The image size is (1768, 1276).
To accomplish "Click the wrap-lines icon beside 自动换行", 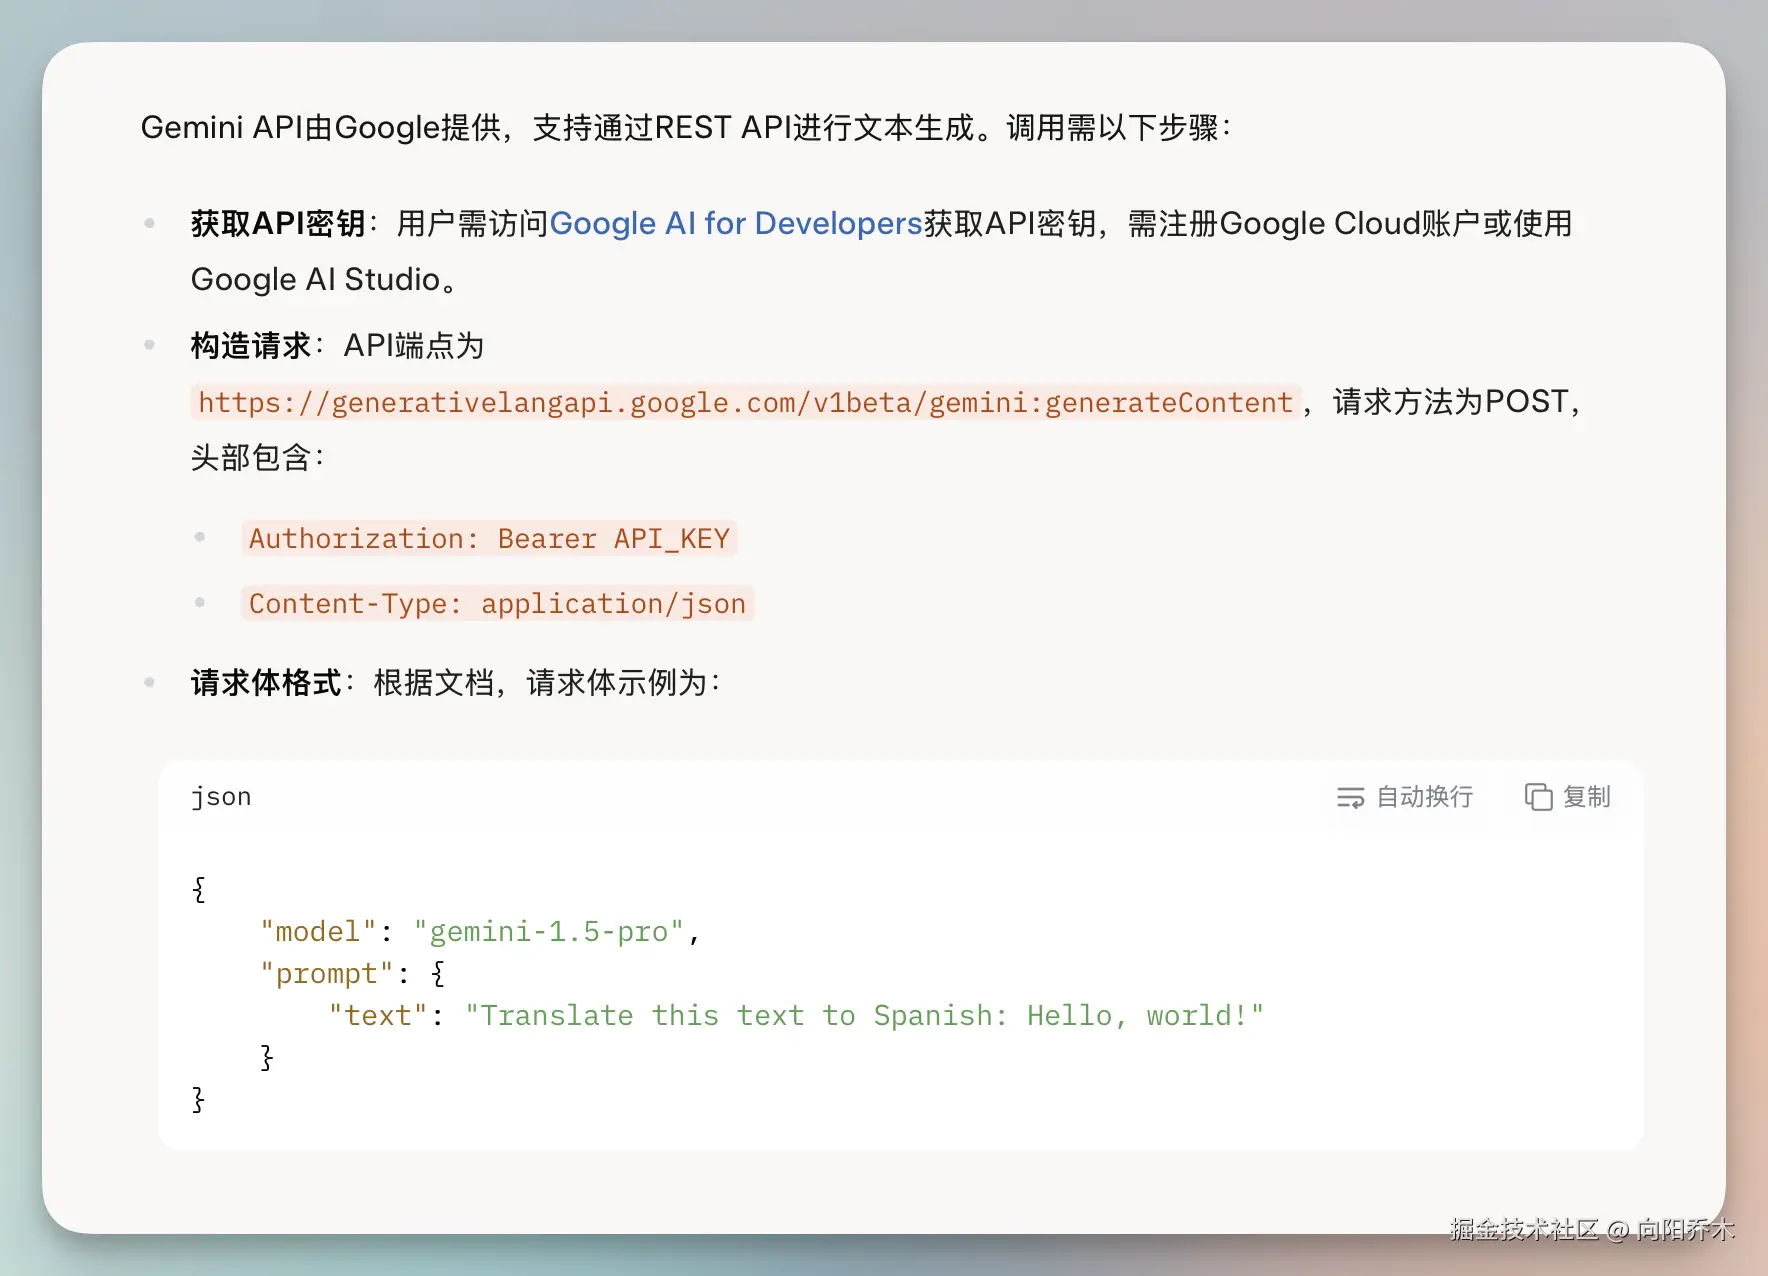I will [x=1350, y=797].
